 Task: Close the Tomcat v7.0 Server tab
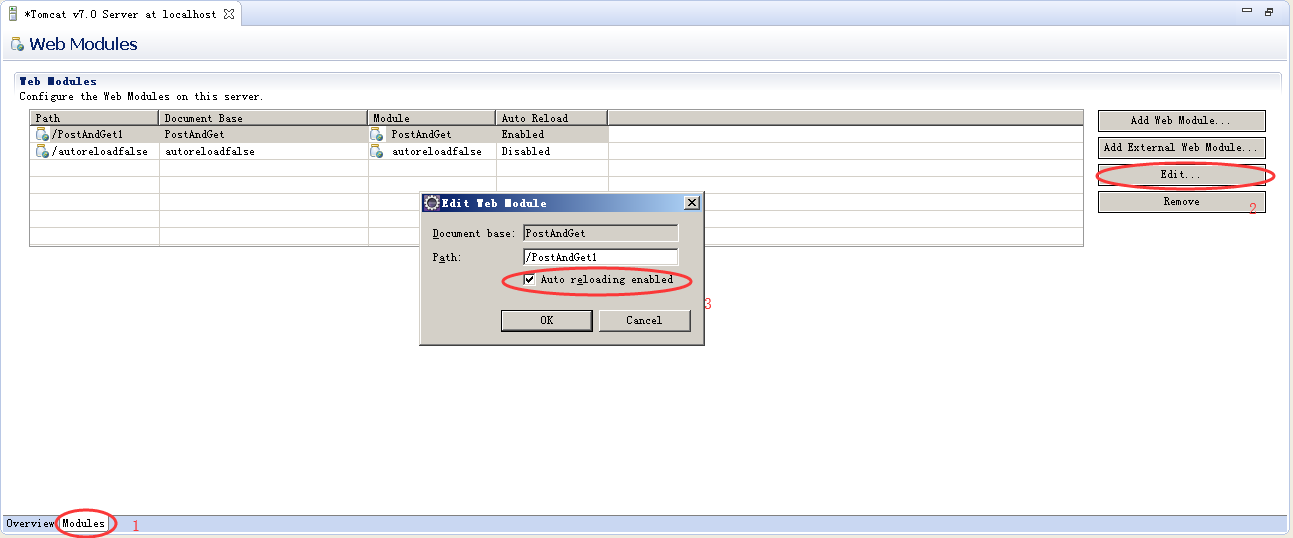229,14
